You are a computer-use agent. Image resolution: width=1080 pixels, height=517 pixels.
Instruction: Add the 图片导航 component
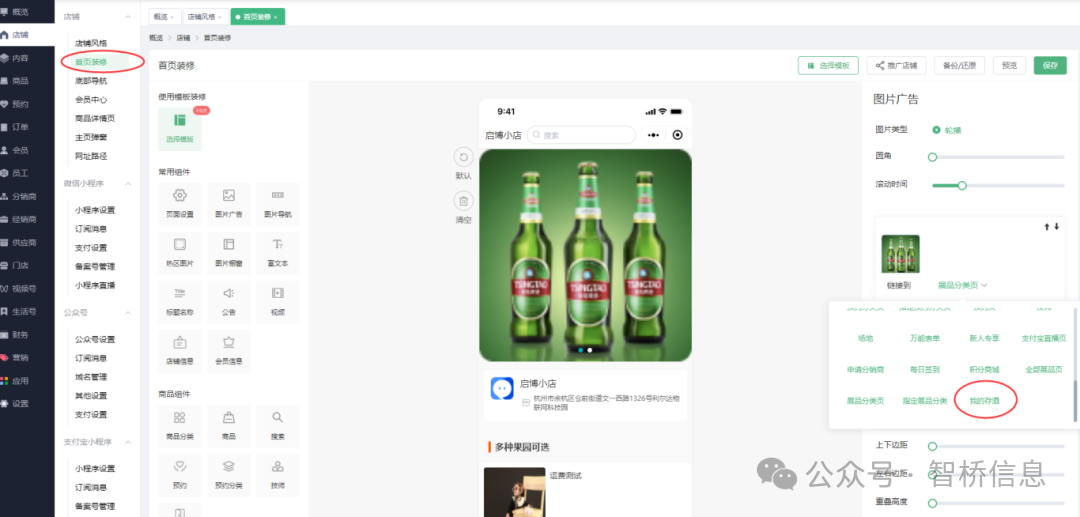pyautogui.click(x=278, y=203)
